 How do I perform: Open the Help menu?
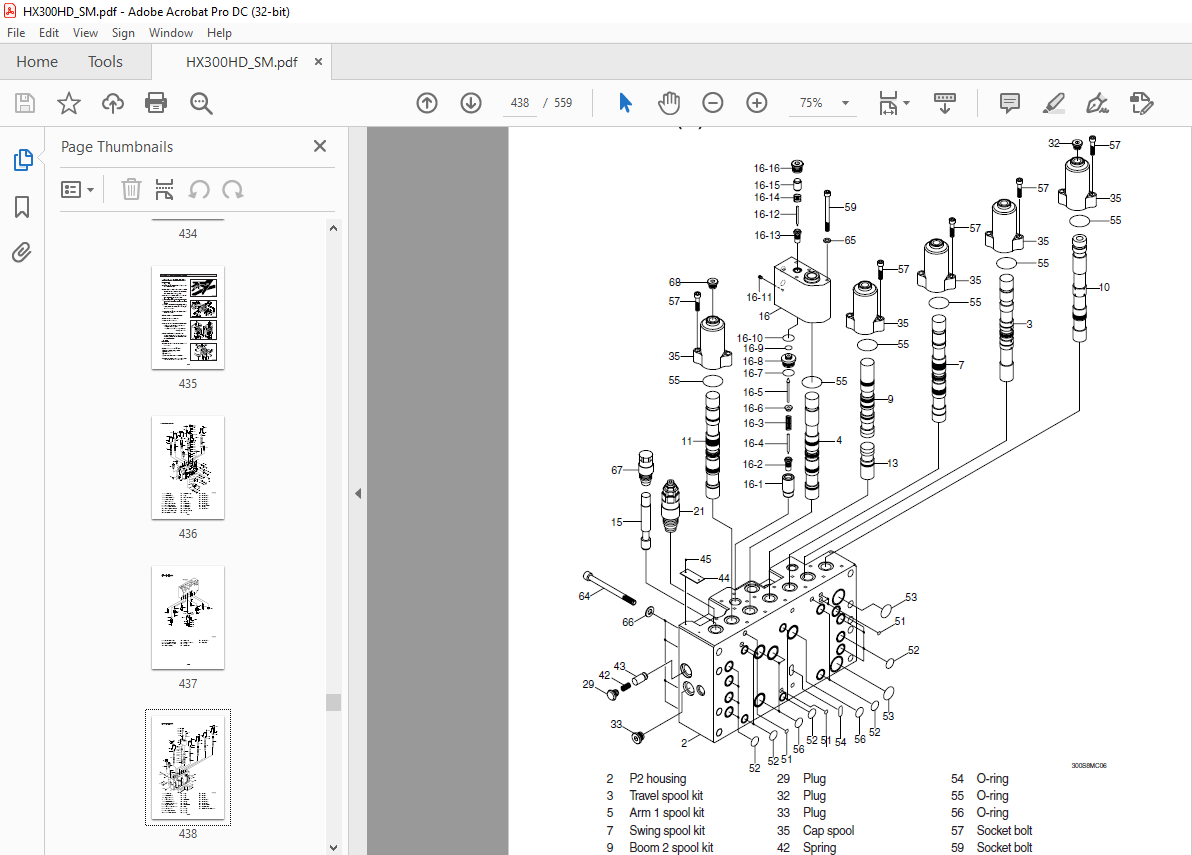(x=219, y=33)
